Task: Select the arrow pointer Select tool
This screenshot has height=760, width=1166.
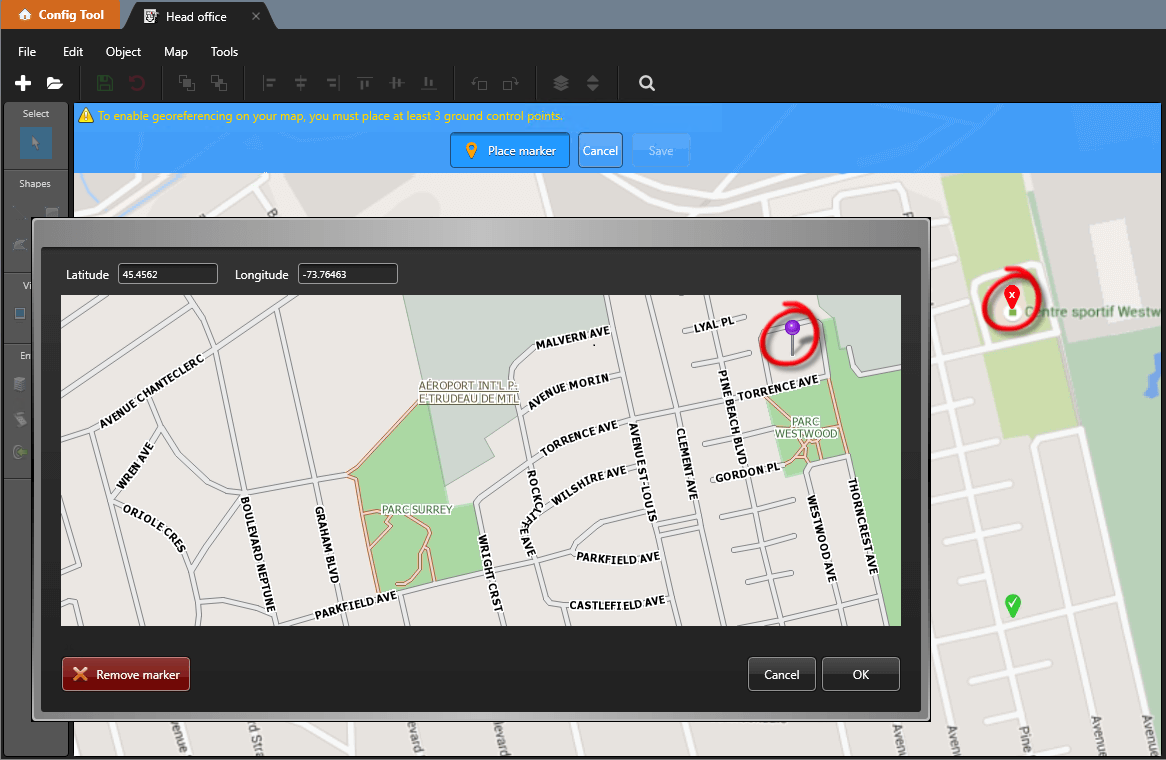Action: coord(36,144)
